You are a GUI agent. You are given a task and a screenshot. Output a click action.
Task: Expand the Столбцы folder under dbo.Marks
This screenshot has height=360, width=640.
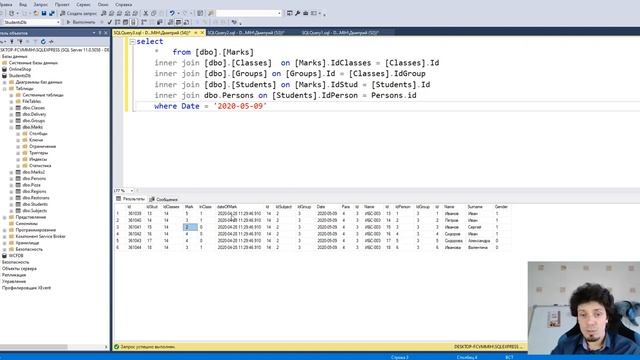[x=18, y=134]
